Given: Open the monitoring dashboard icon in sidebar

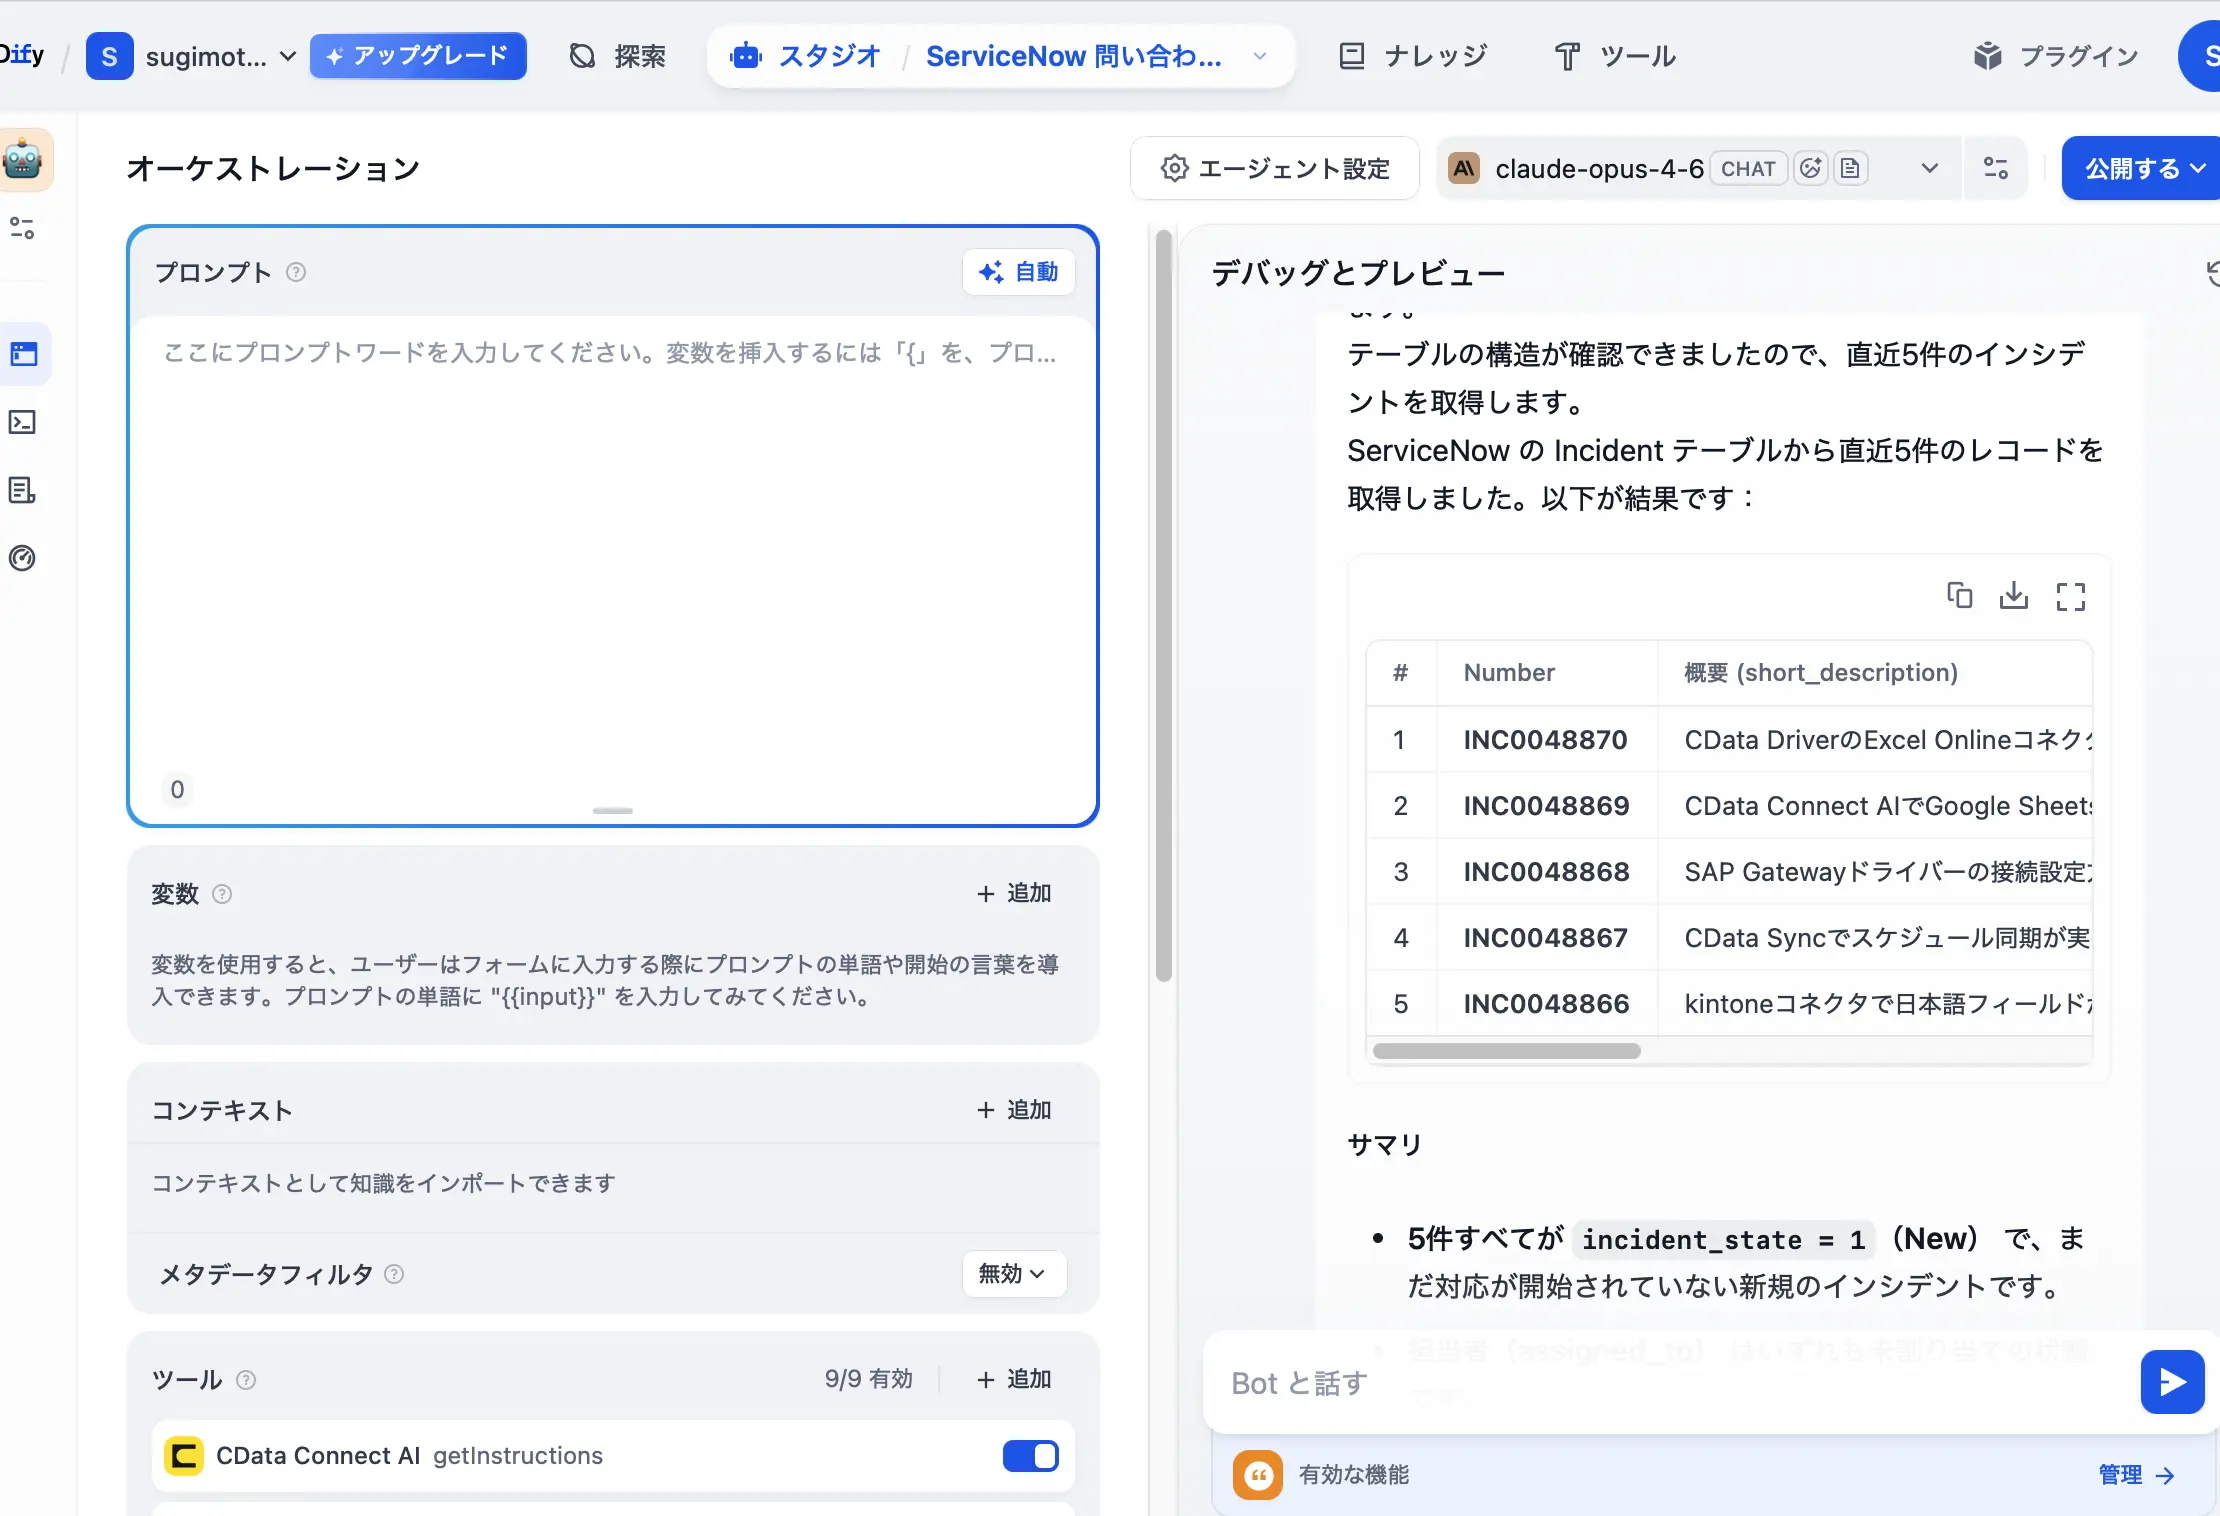Looking at the screenshot, I should 22,558.
